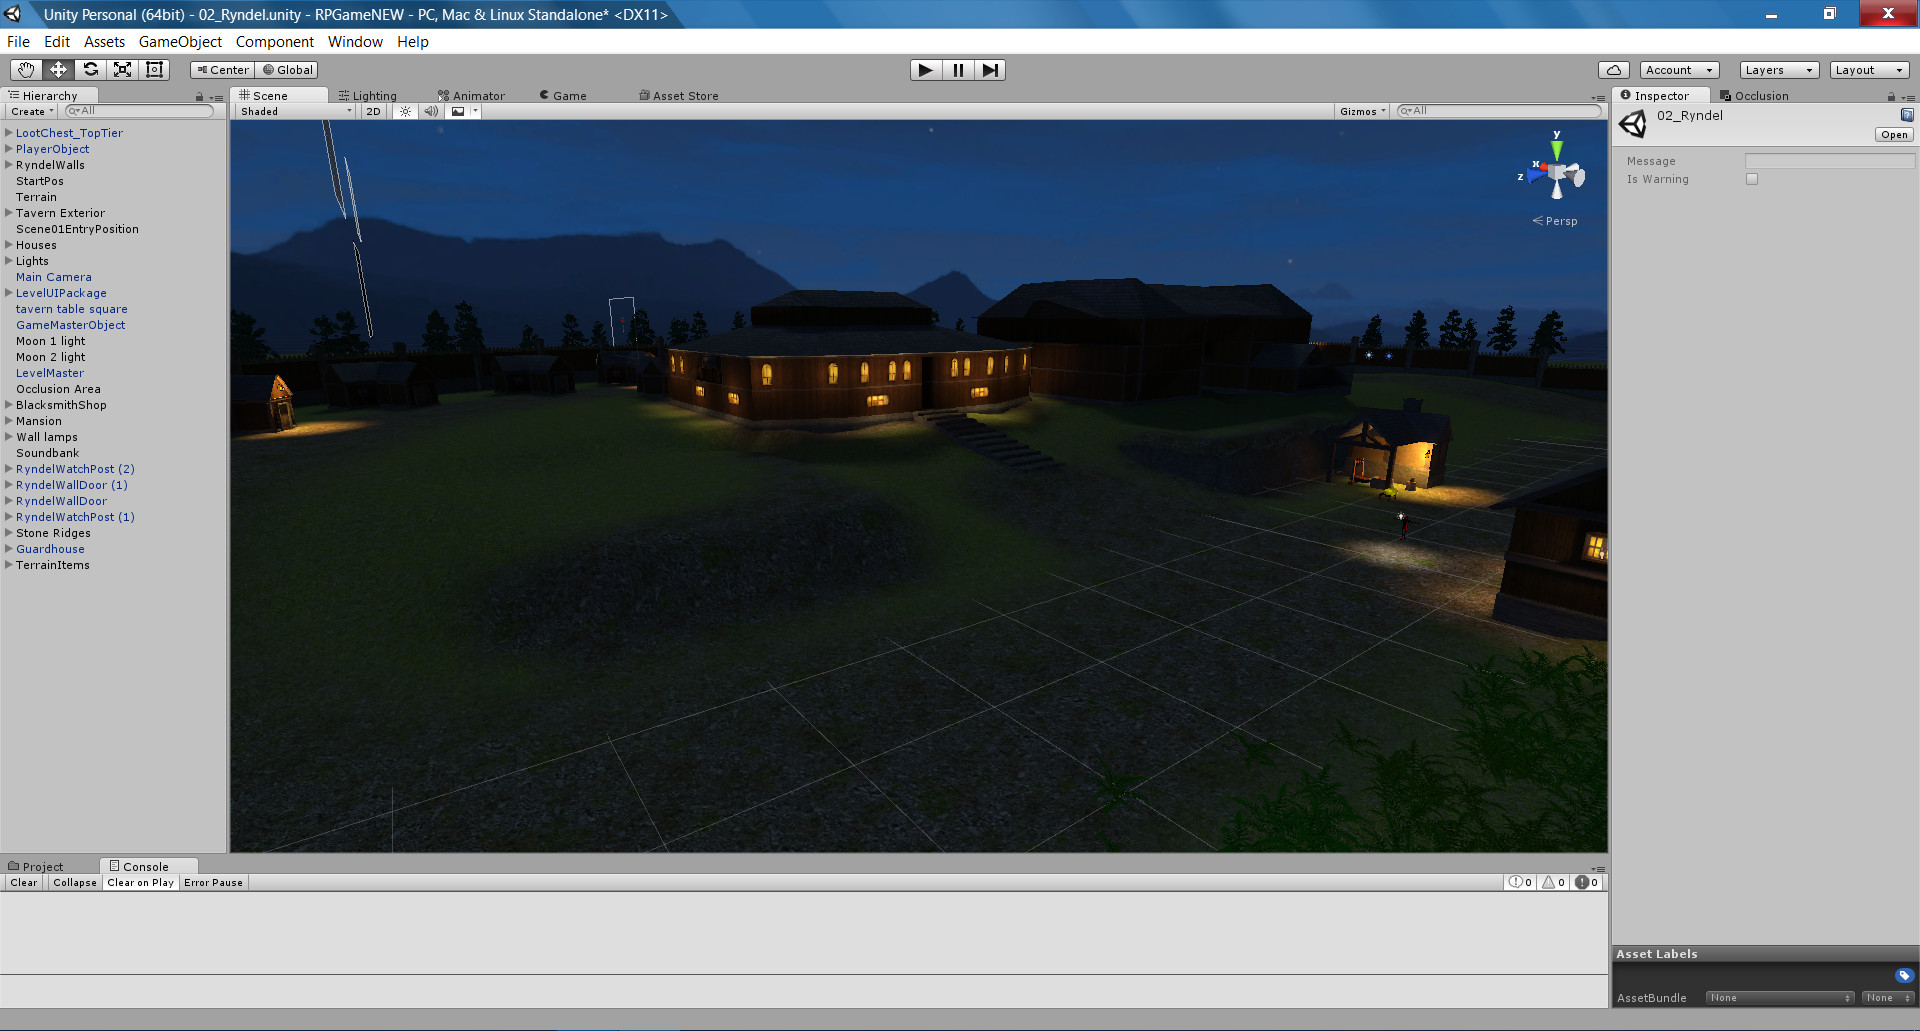Open the File menu
Viewport: 1920px width, 1031px height.
(18, 42)
